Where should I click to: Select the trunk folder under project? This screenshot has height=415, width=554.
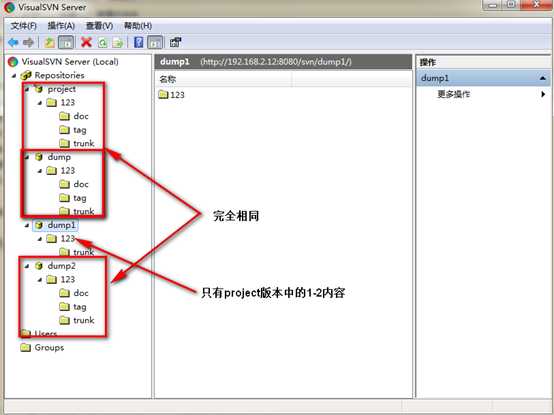click(x=84, y=143)
